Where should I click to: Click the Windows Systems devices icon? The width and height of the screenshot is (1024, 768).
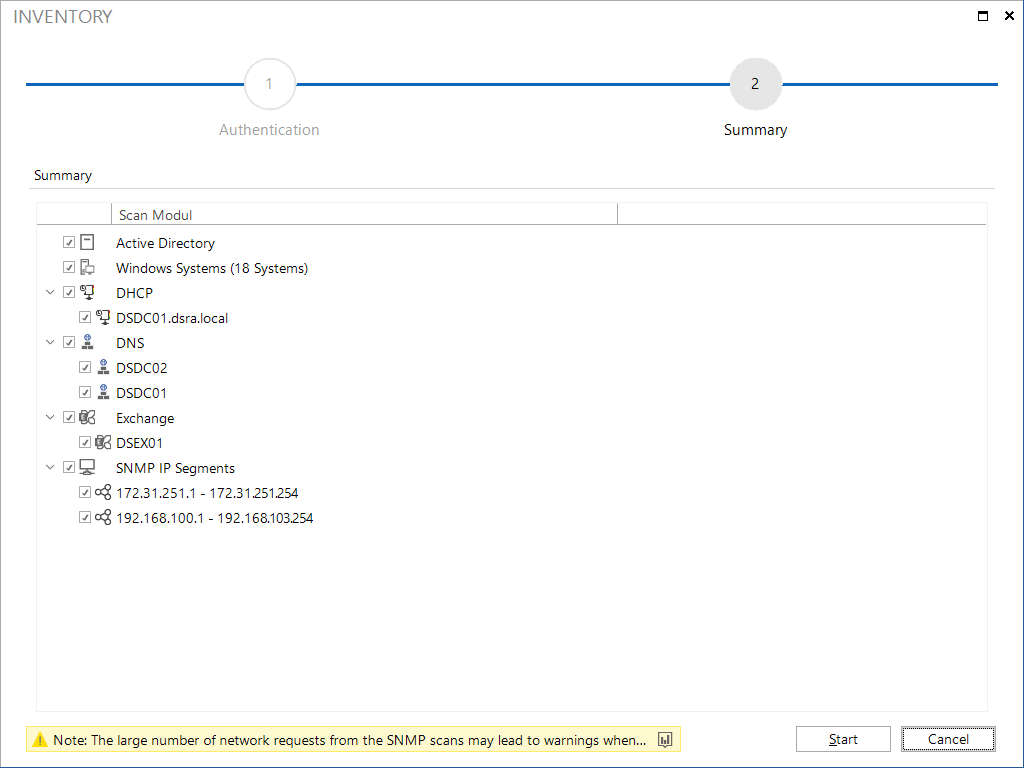87,267
